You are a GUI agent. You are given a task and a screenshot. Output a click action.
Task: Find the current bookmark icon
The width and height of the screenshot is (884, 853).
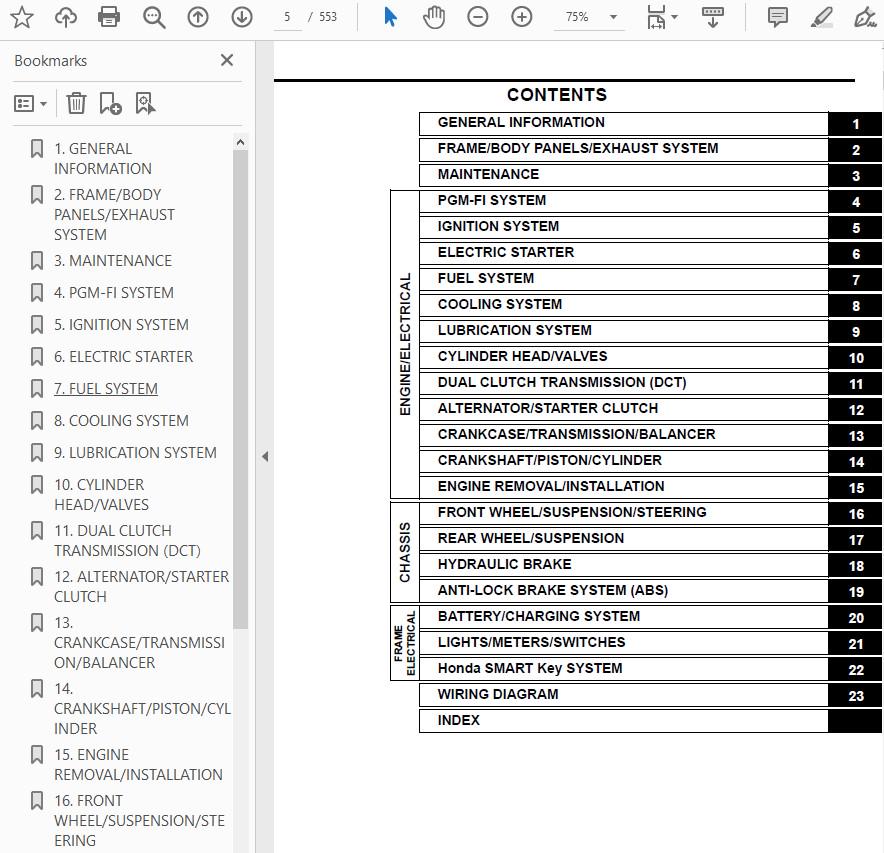point(145,104)
